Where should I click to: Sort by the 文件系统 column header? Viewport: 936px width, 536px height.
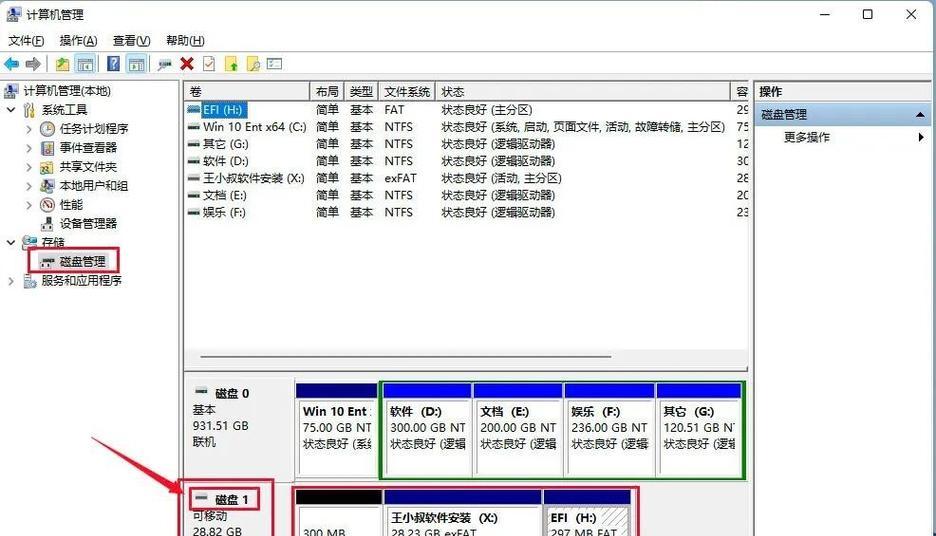[x=407, y=91]
